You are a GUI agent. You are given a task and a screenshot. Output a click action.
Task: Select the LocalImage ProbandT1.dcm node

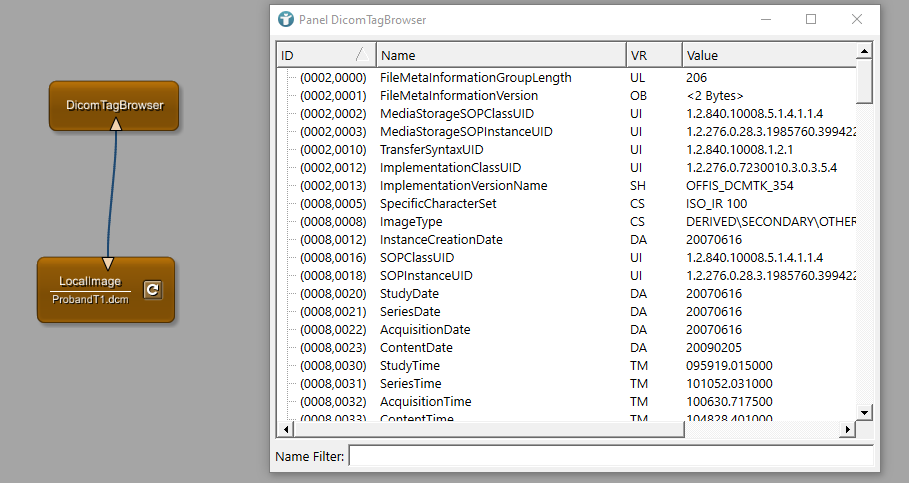coord(90,289)
